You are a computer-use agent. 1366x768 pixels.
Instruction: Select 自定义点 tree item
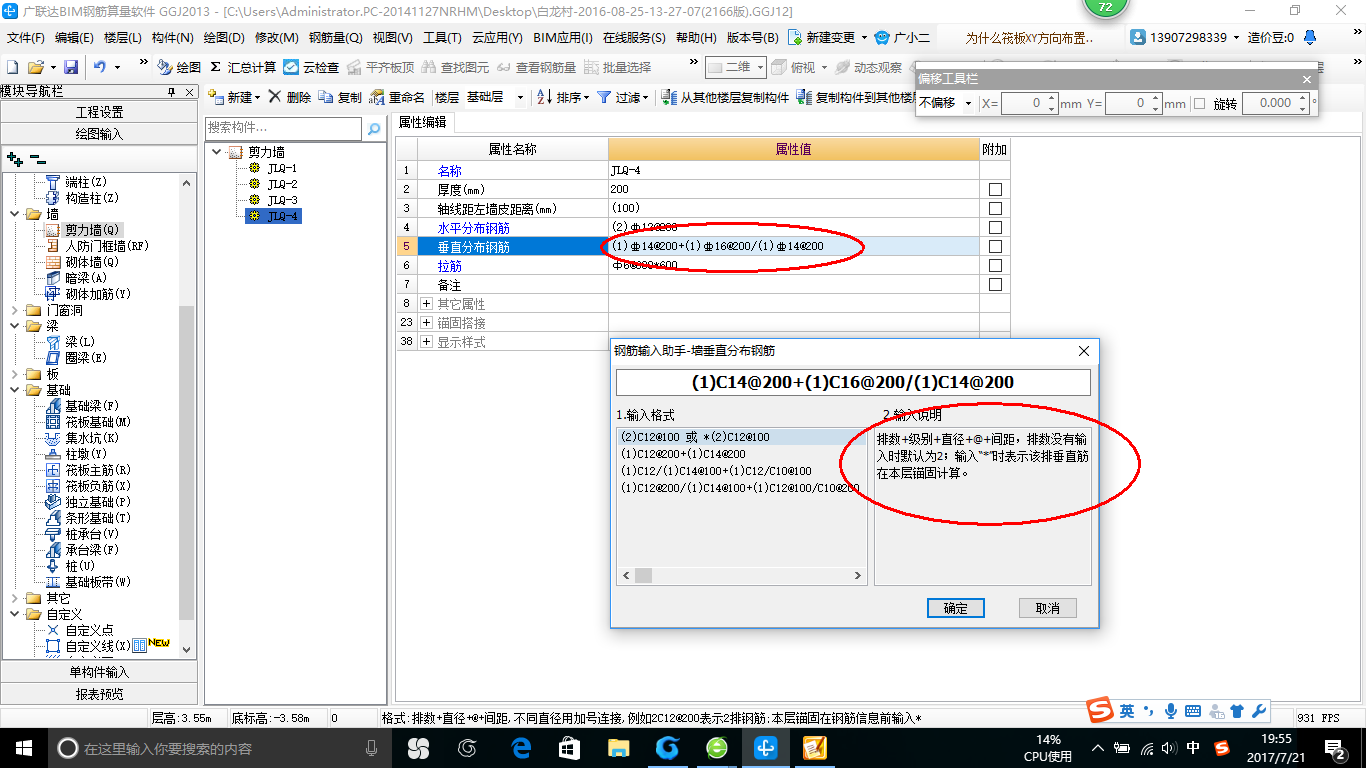click(x=79, y=630)
